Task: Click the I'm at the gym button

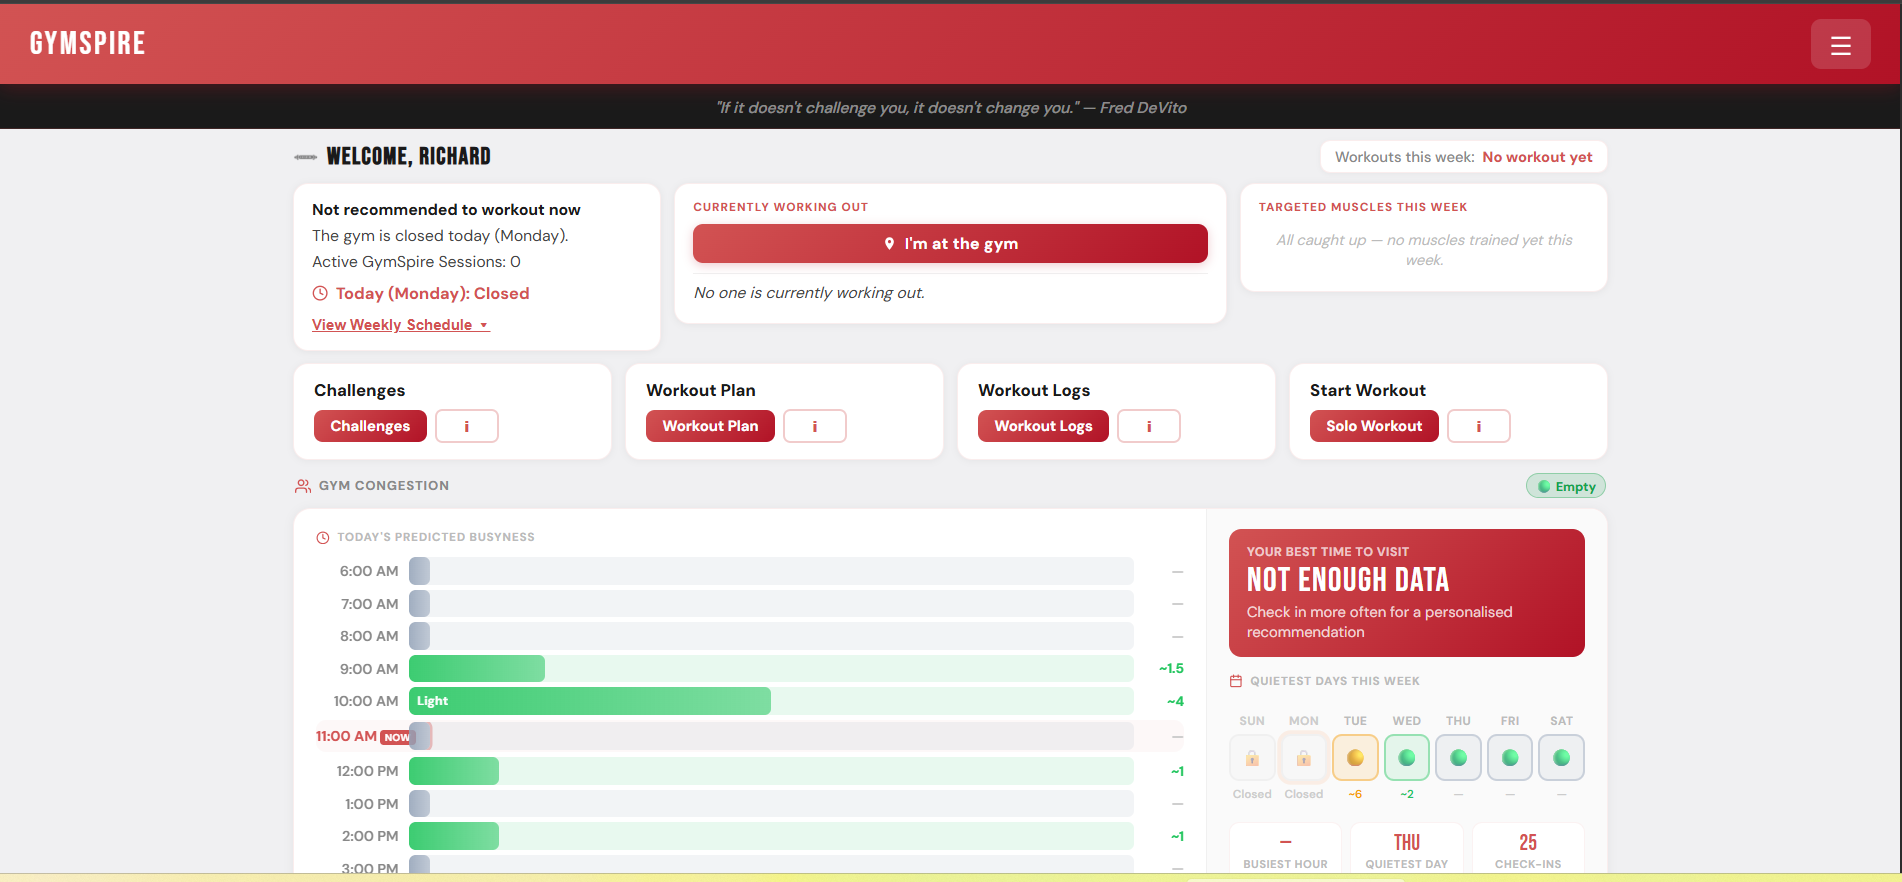Action: click(x=950, y=244)
